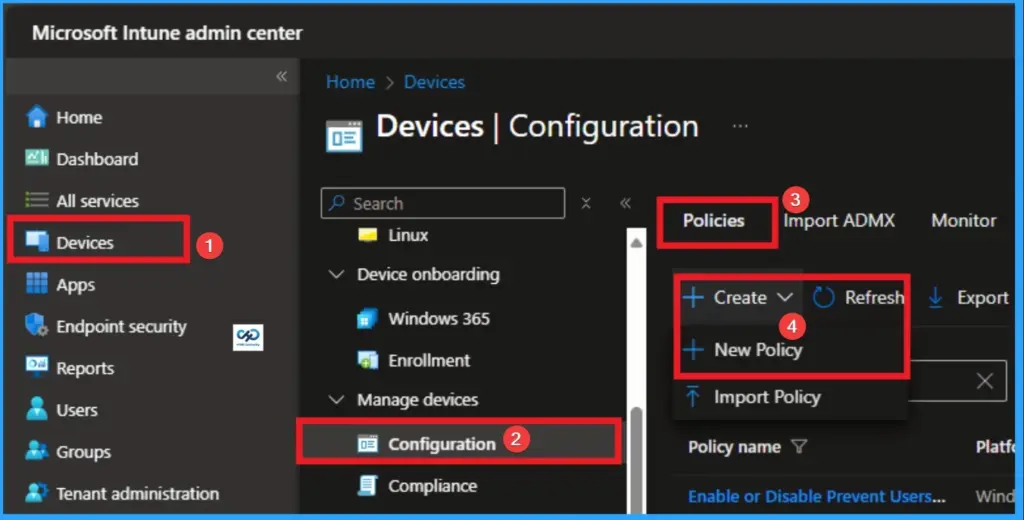Collapse the Devices submenu with double chevron

coord(625,203)
